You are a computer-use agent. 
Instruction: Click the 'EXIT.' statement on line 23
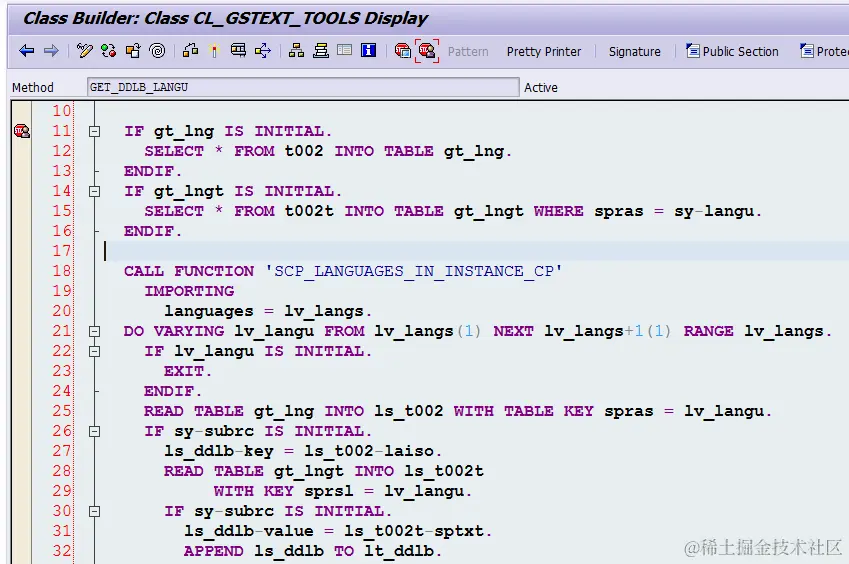pos(188,371)
